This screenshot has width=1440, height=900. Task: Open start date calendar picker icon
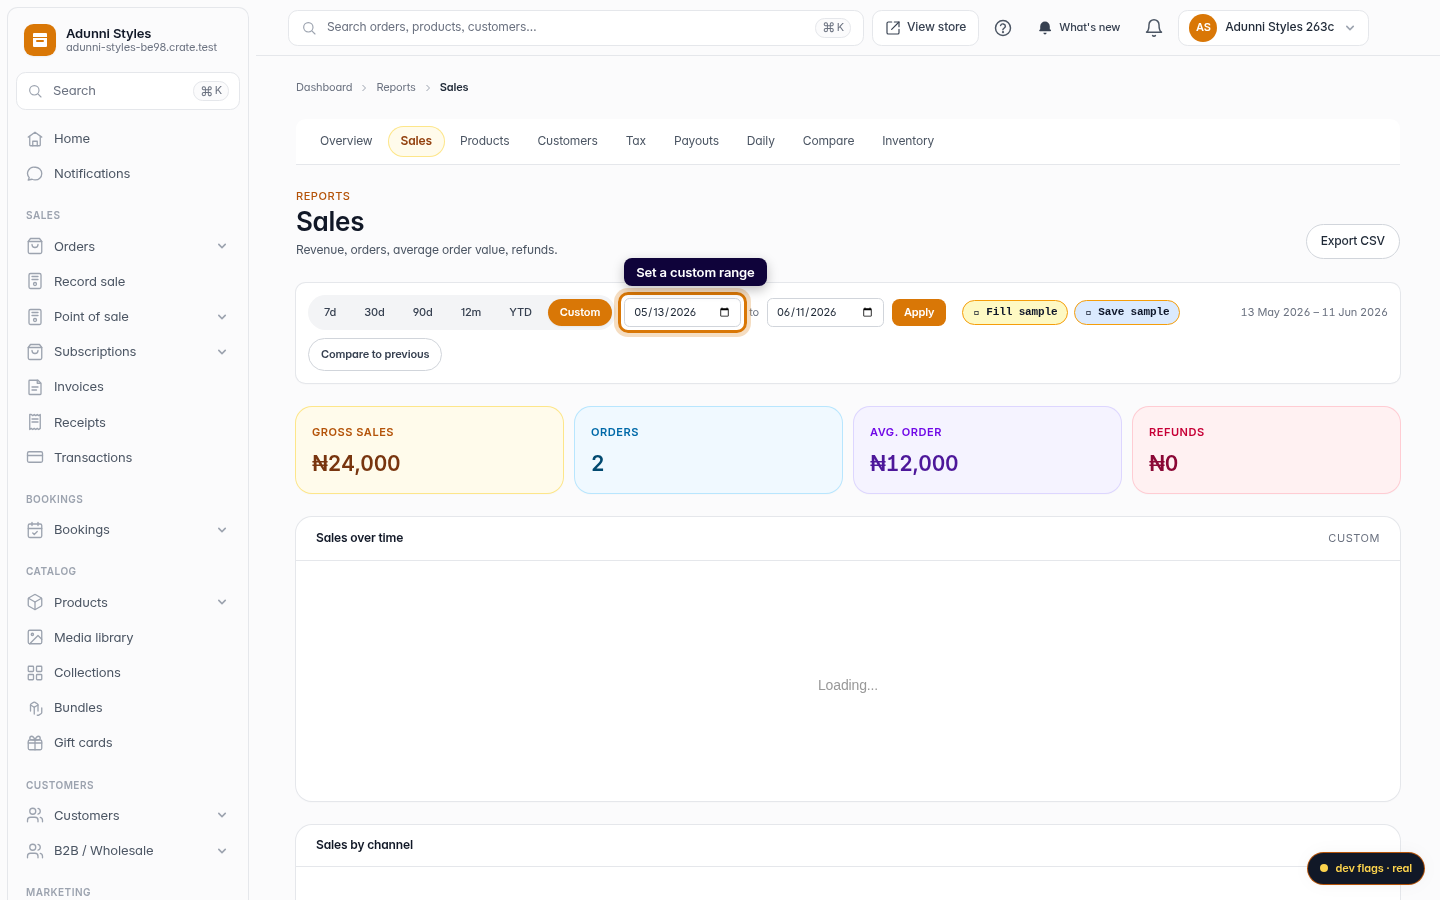tap(725, 313)
